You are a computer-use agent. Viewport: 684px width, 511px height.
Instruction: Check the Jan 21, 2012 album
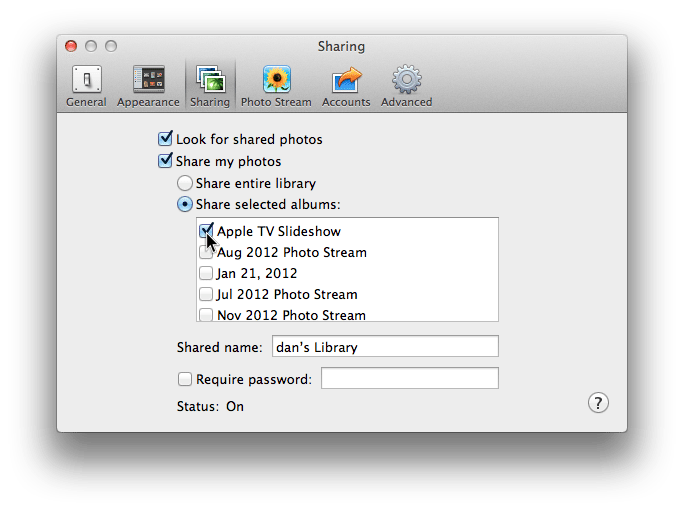pyautogui.click(x=205, y=273)
